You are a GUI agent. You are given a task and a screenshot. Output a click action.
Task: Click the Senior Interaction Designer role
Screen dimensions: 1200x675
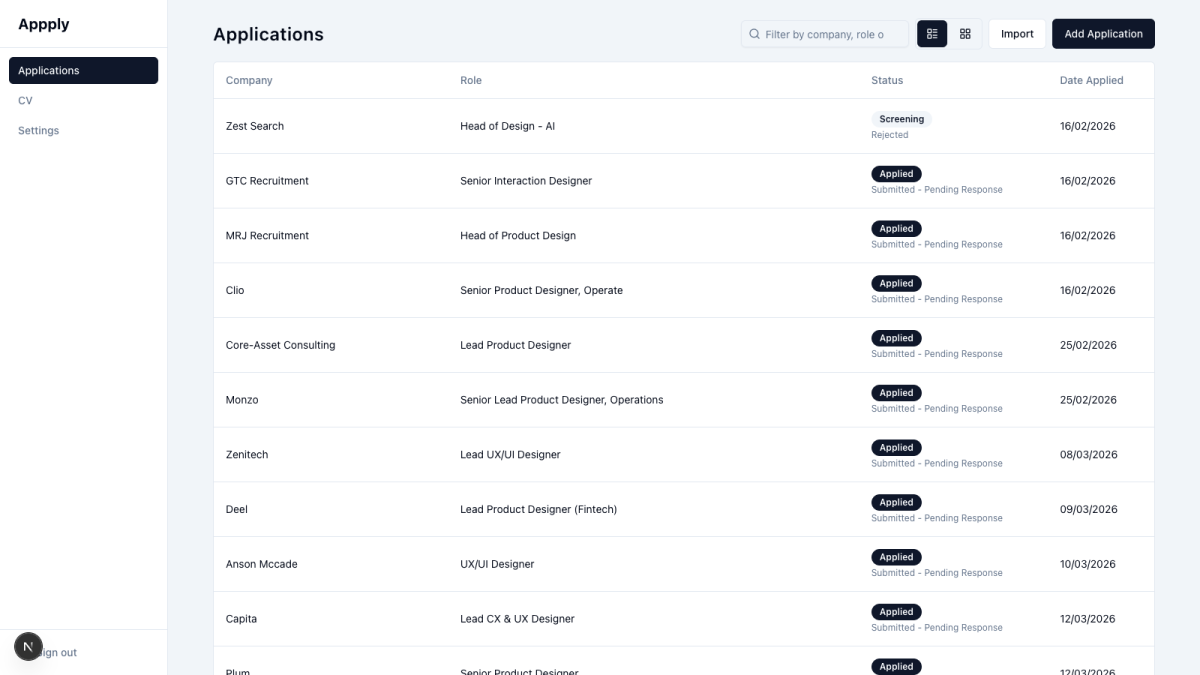tap(526, 181)
